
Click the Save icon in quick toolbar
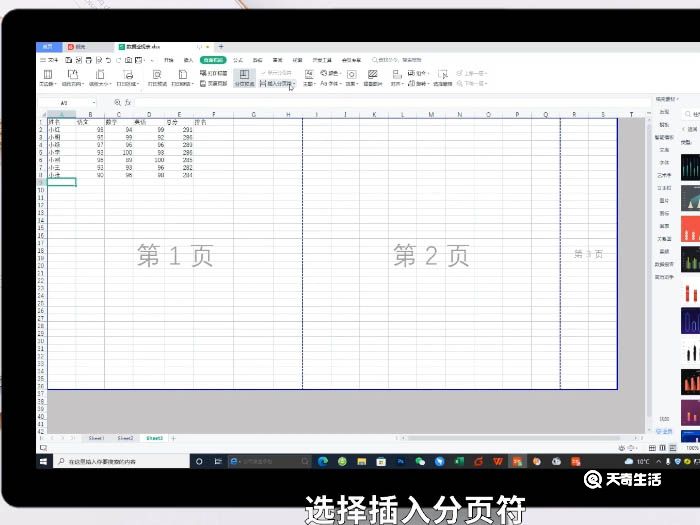click(69, 60)
